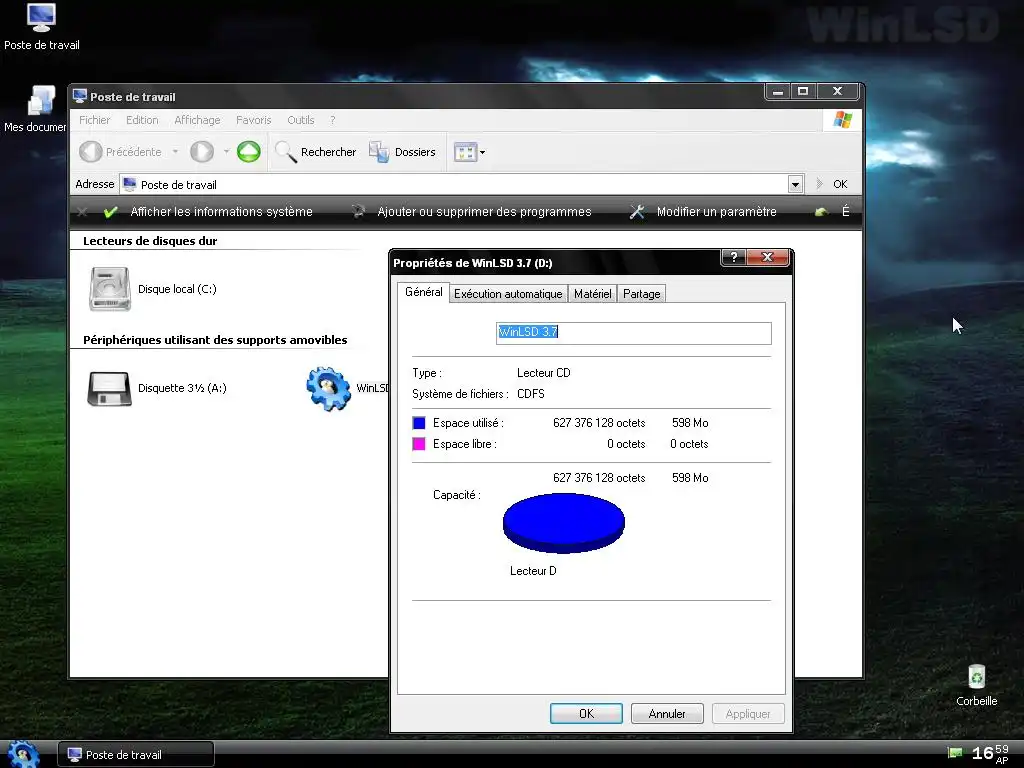Image resolution: width=1024 pixels, height=768 pixels.
Task: Click the add/remove programs icon
Action: pos(358,212)
